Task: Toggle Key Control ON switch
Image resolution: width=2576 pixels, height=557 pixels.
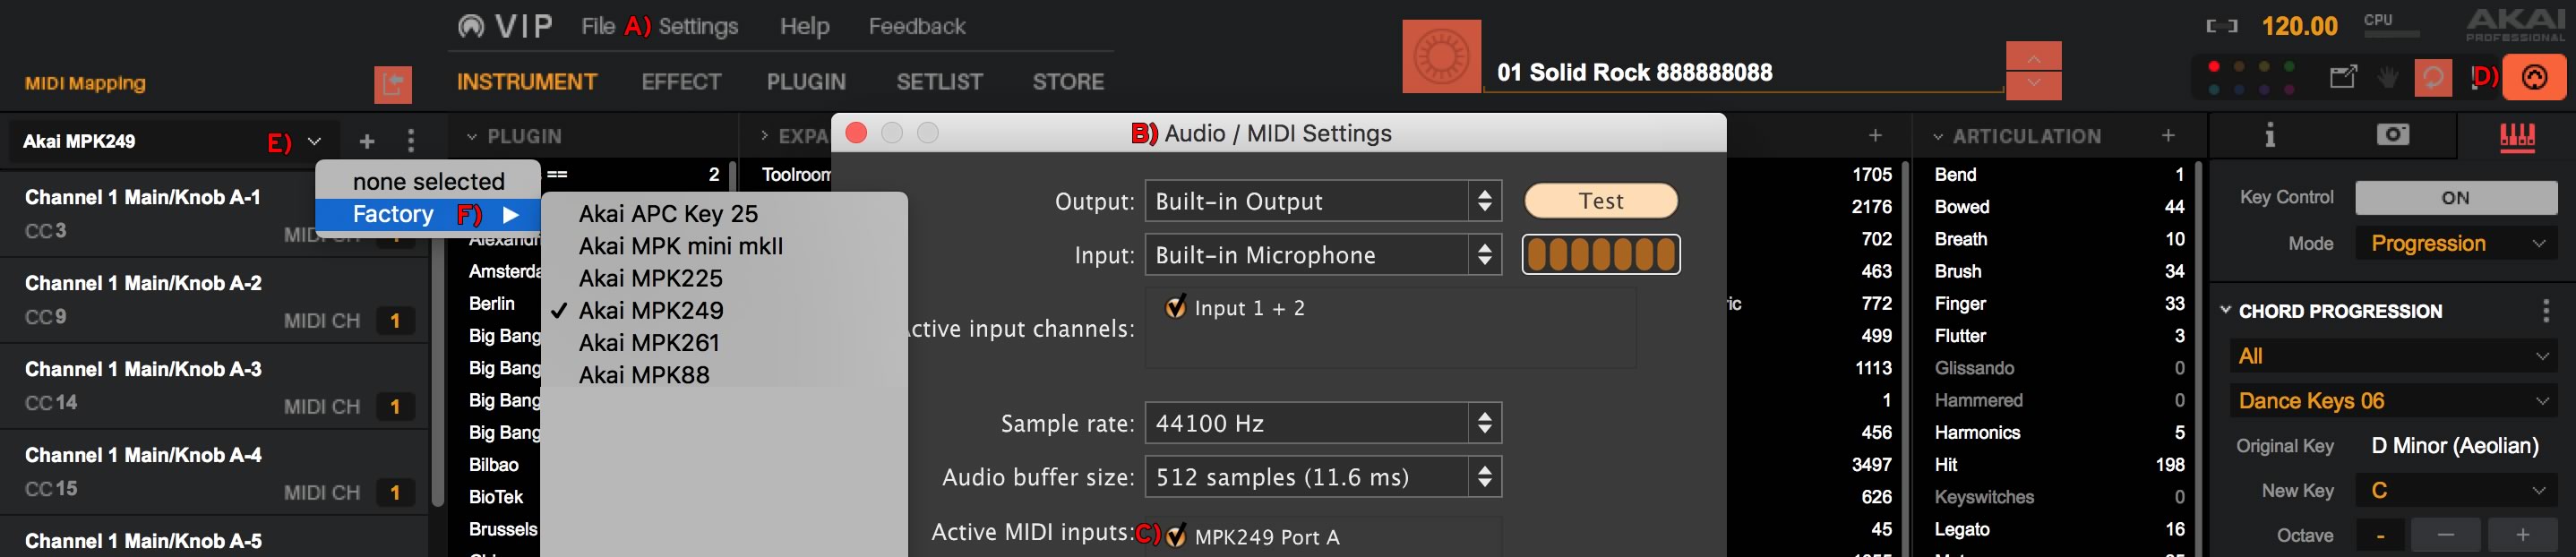Action: point(2455,198)
